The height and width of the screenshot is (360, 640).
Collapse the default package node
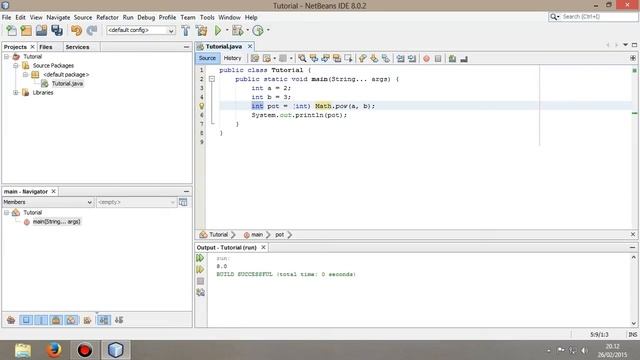point(25,75)
